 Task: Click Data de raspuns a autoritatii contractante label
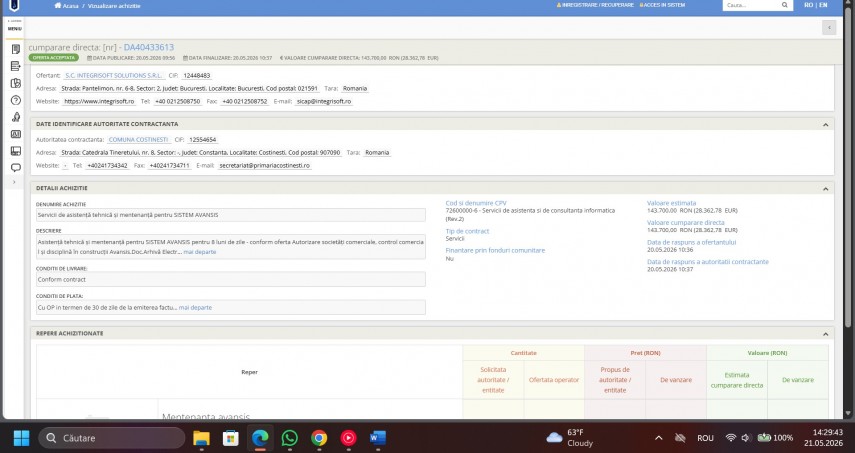[x=708, y=262]
